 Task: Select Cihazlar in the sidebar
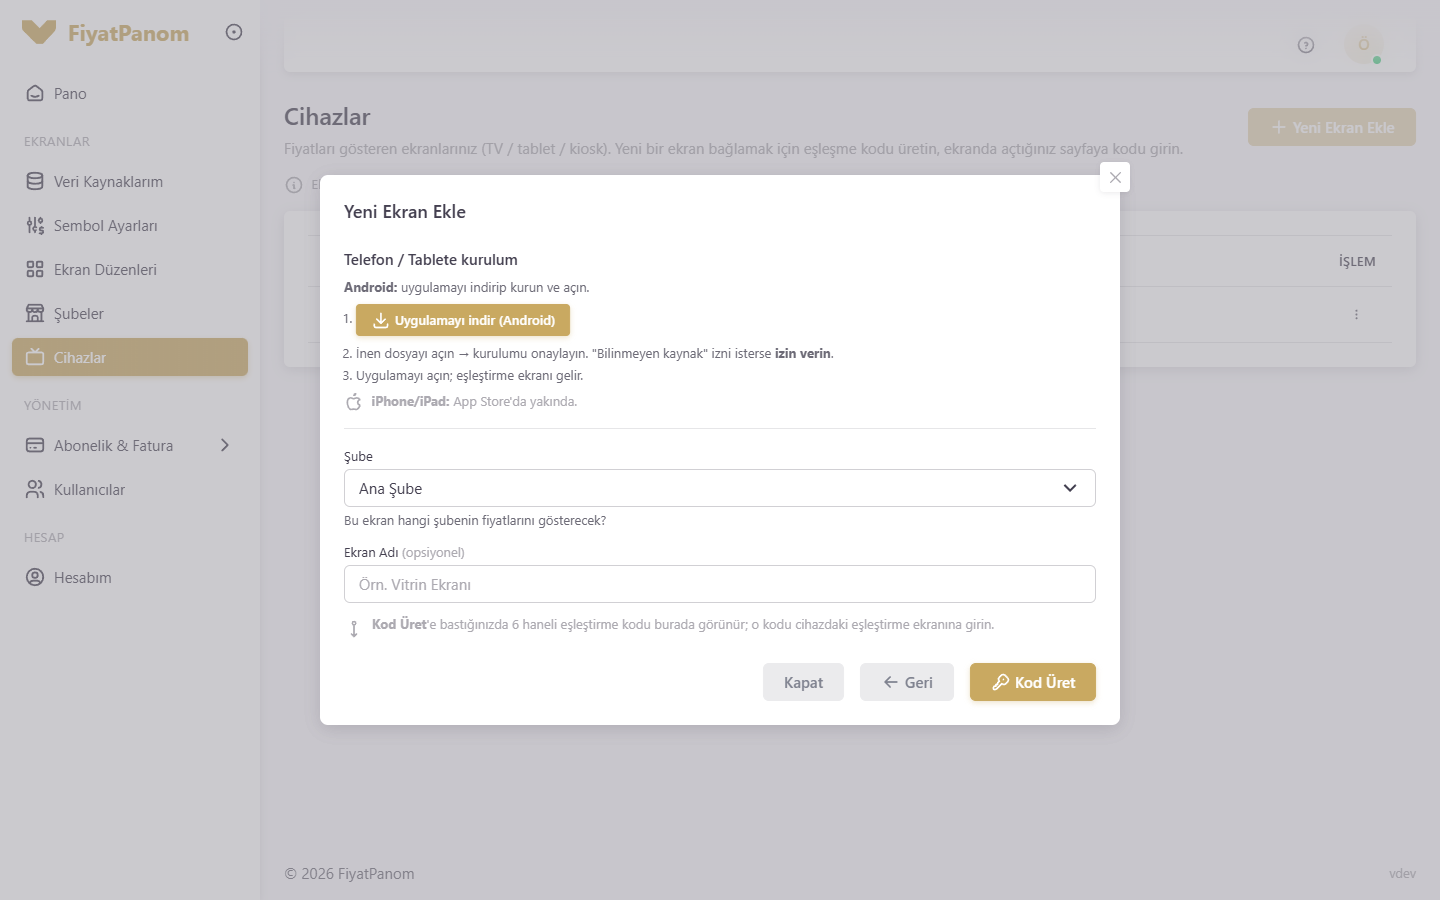pos(130,357)
